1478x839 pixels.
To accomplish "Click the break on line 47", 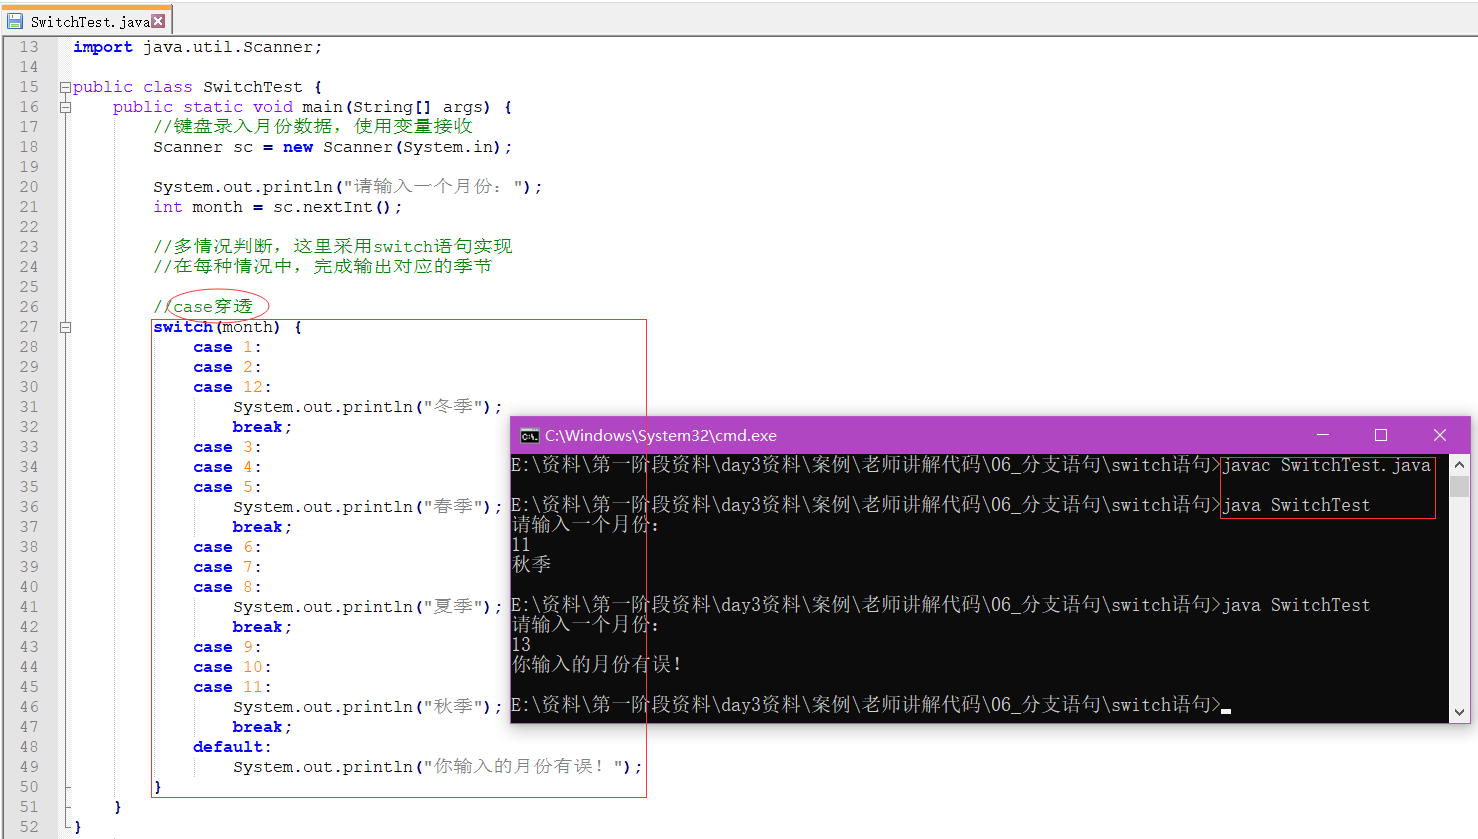I will (262, 727).
